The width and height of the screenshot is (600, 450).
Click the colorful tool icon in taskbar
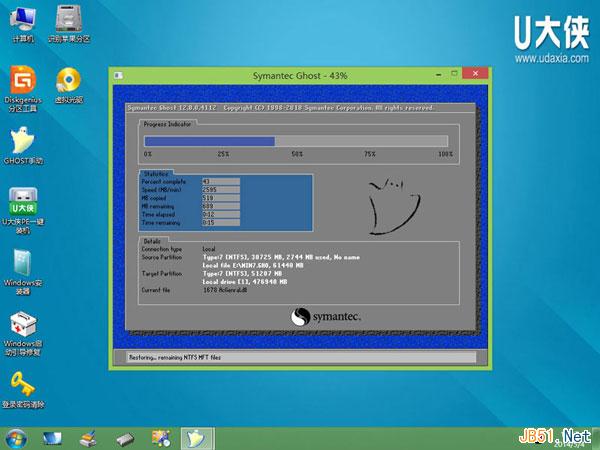[160, 438]
